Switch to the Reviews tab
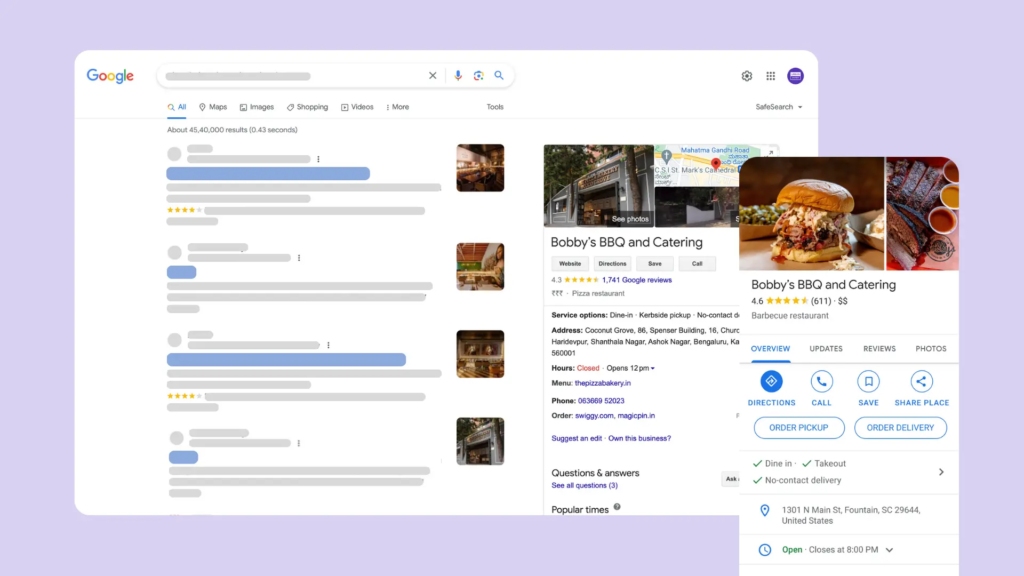 [x=879, y=349]
